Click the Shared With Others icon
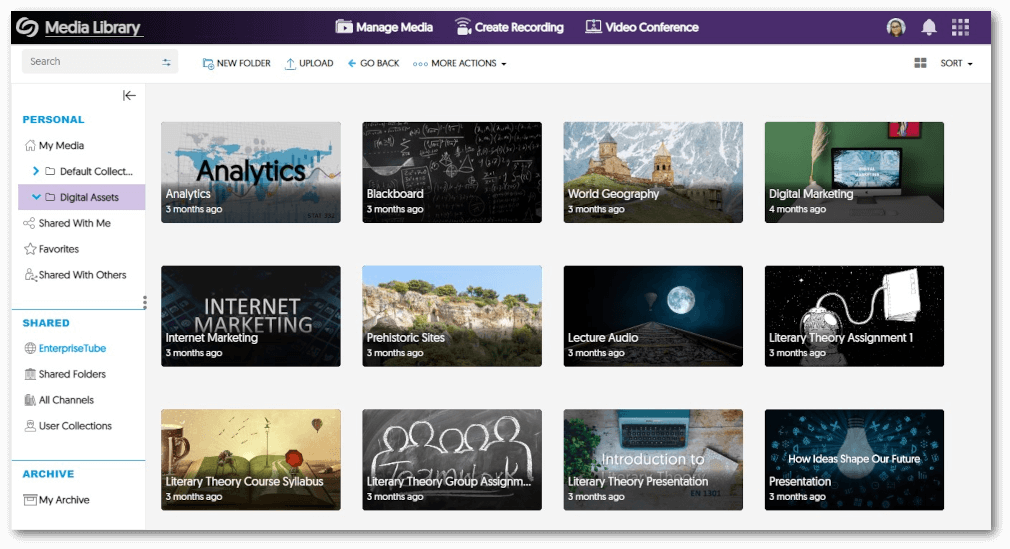Screen dimensions: 1010x549 (x=30, y=274)
